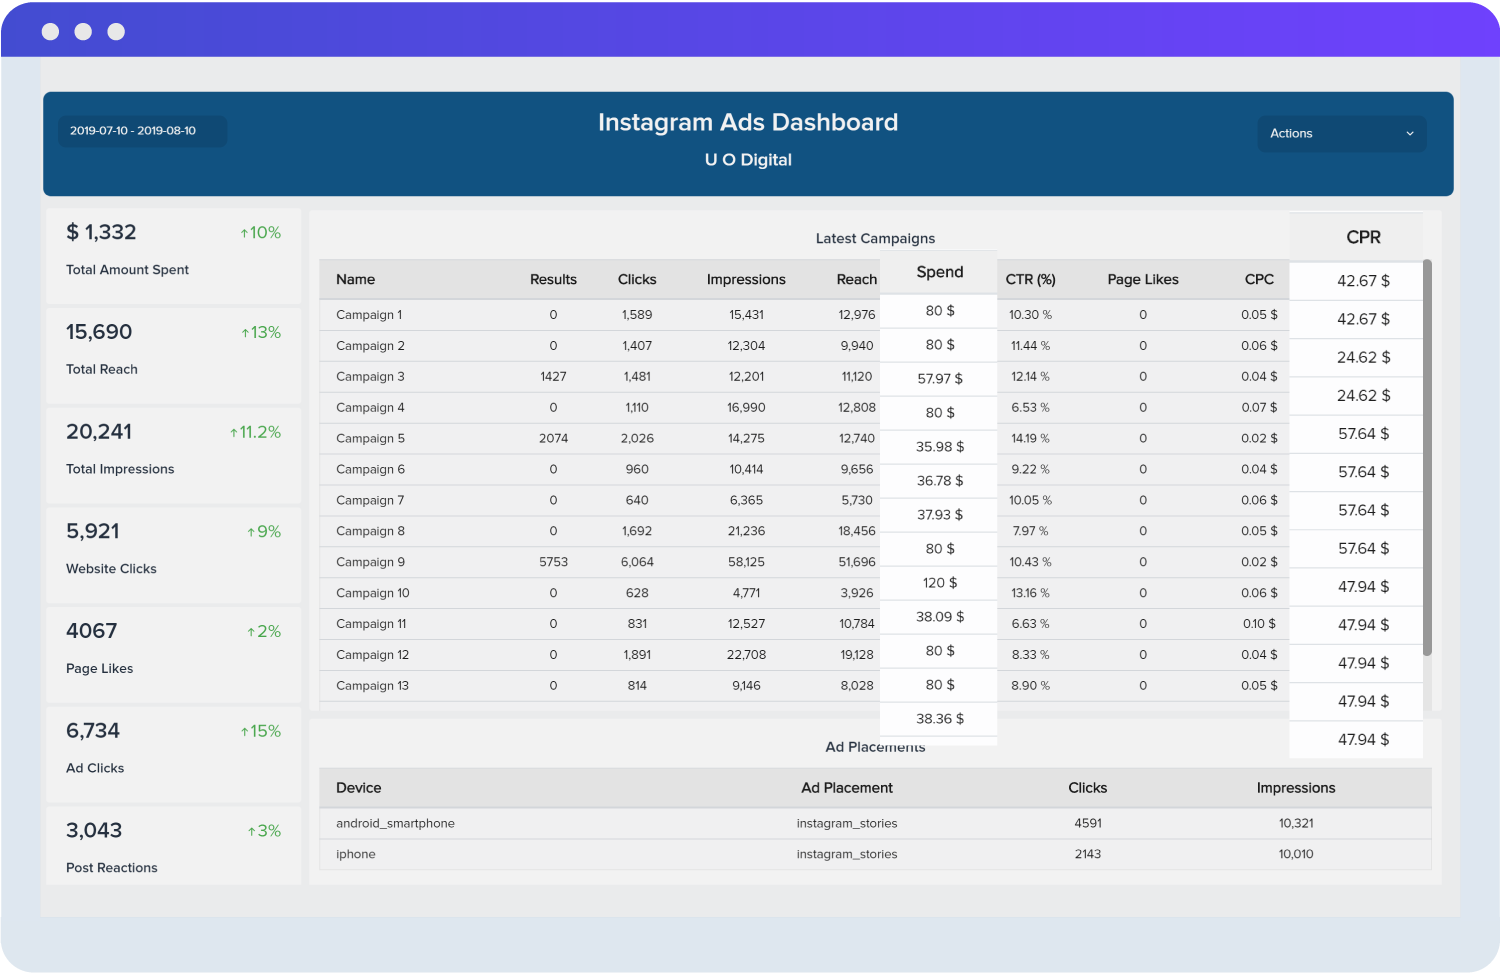Select the Campaign 1 row name
Screen dimensions: 1500x974
click(369, 315)
